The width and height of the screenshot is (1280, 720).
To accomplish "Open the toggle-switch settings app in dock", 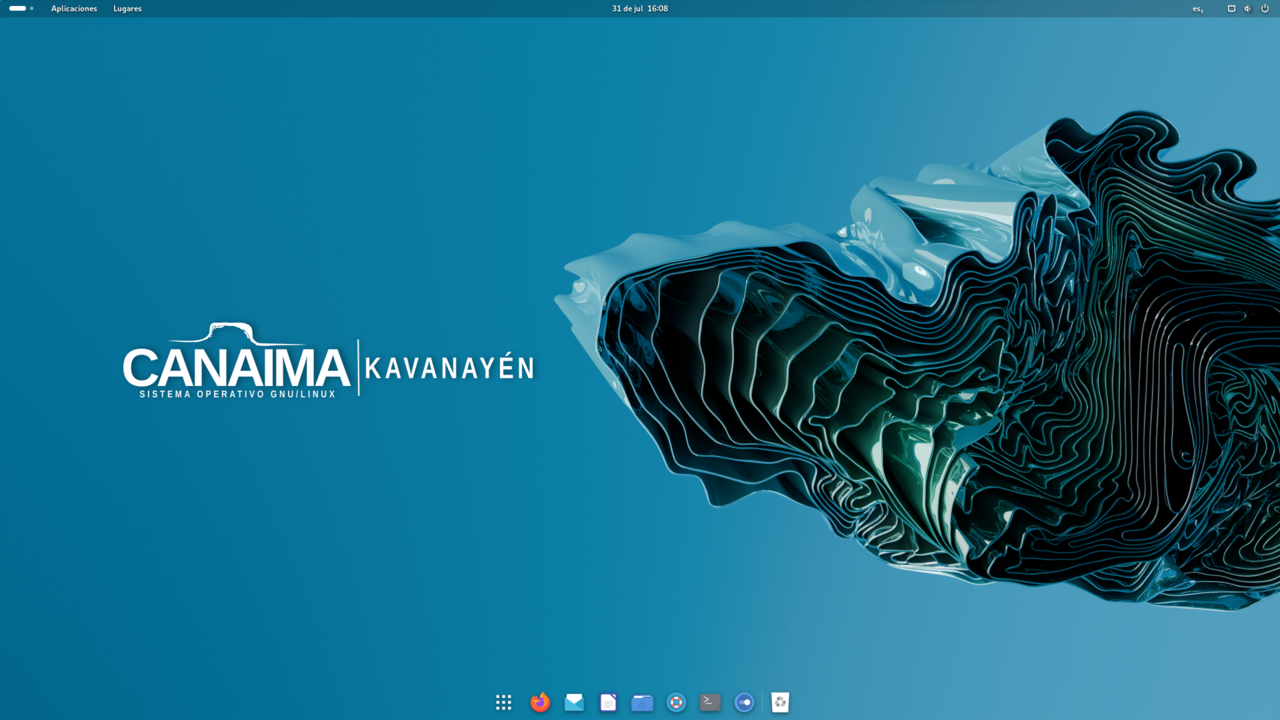I will click(744, 702).
